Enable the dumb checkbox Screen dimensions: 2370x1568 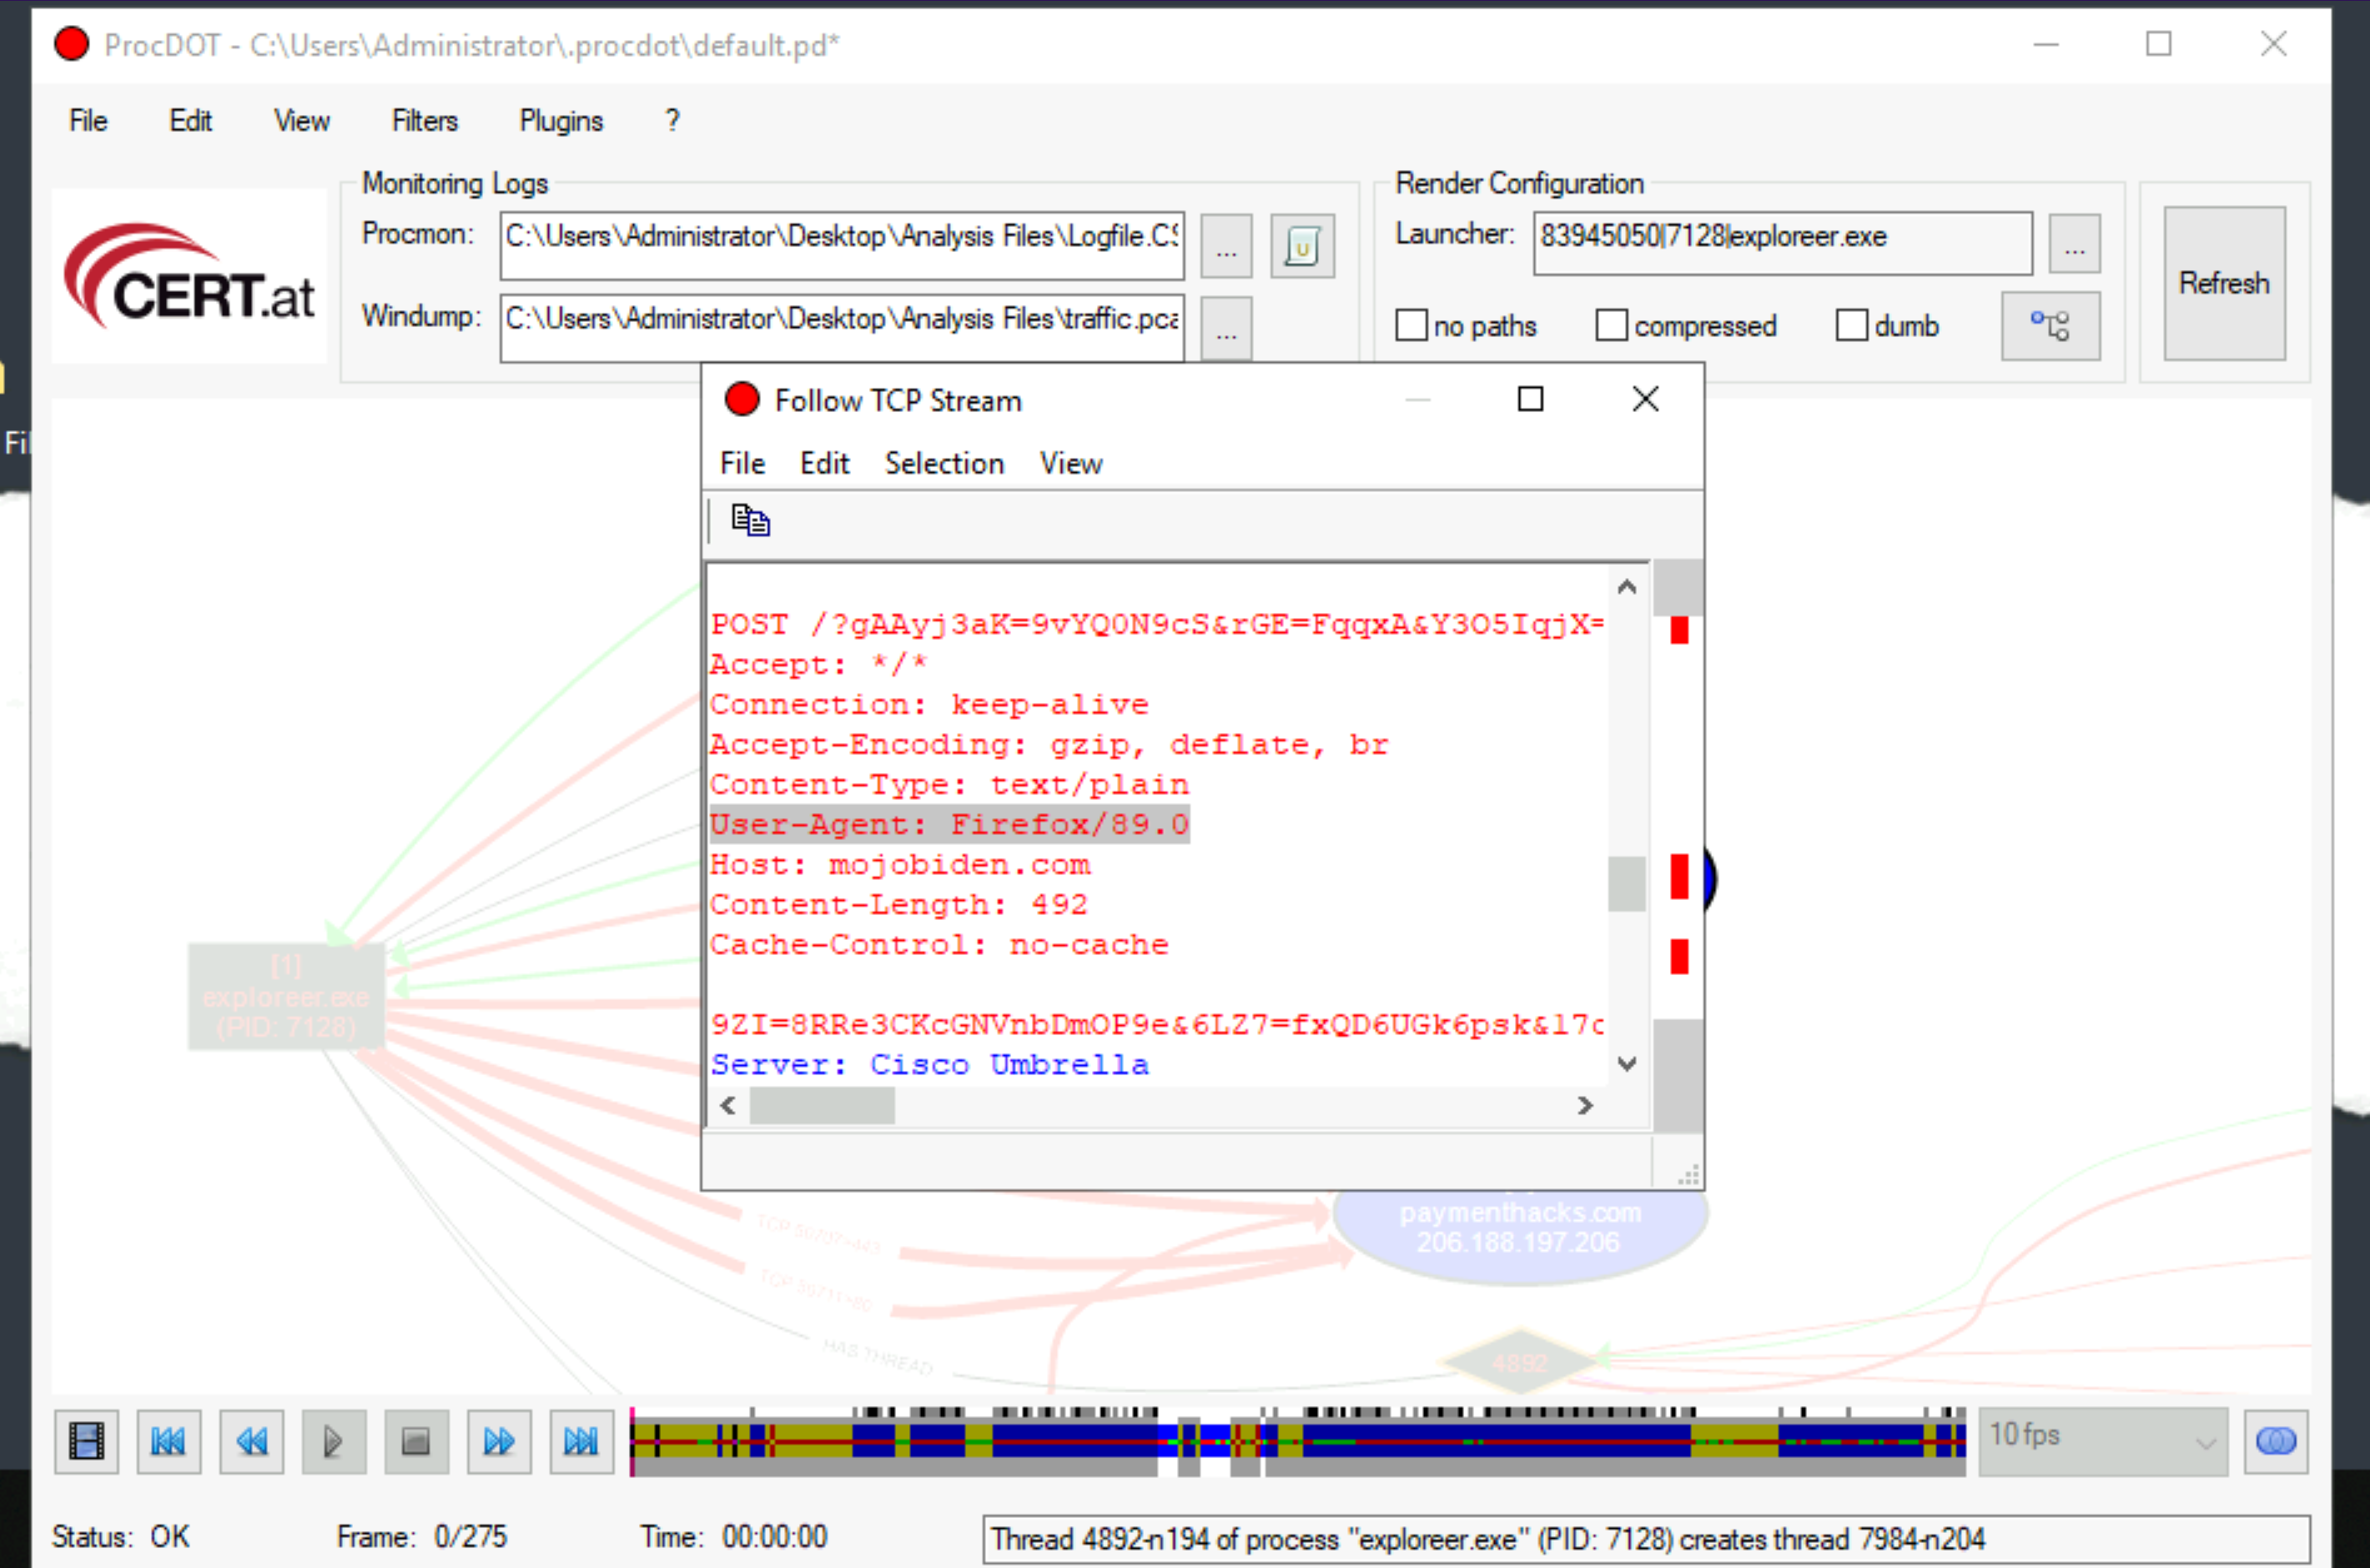pyautogui.click(x=1851, y=325)
